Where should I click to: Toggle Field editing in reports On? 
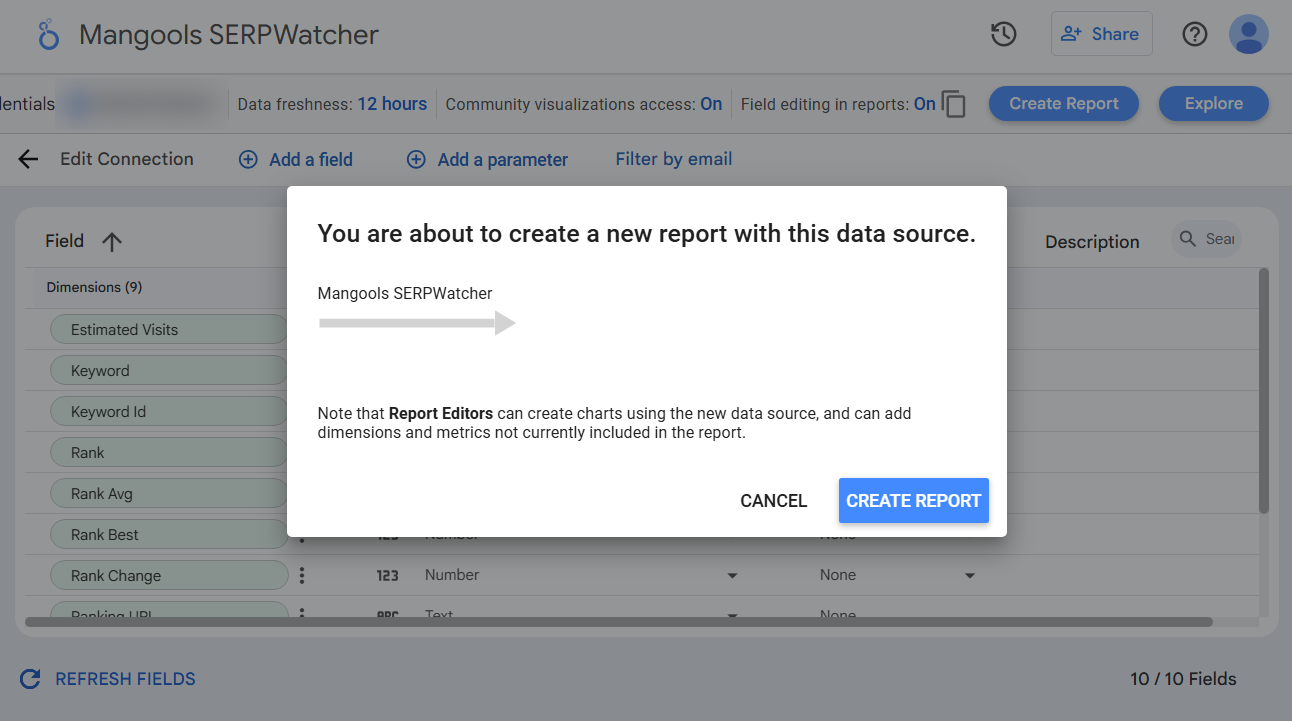pos(924,104)
